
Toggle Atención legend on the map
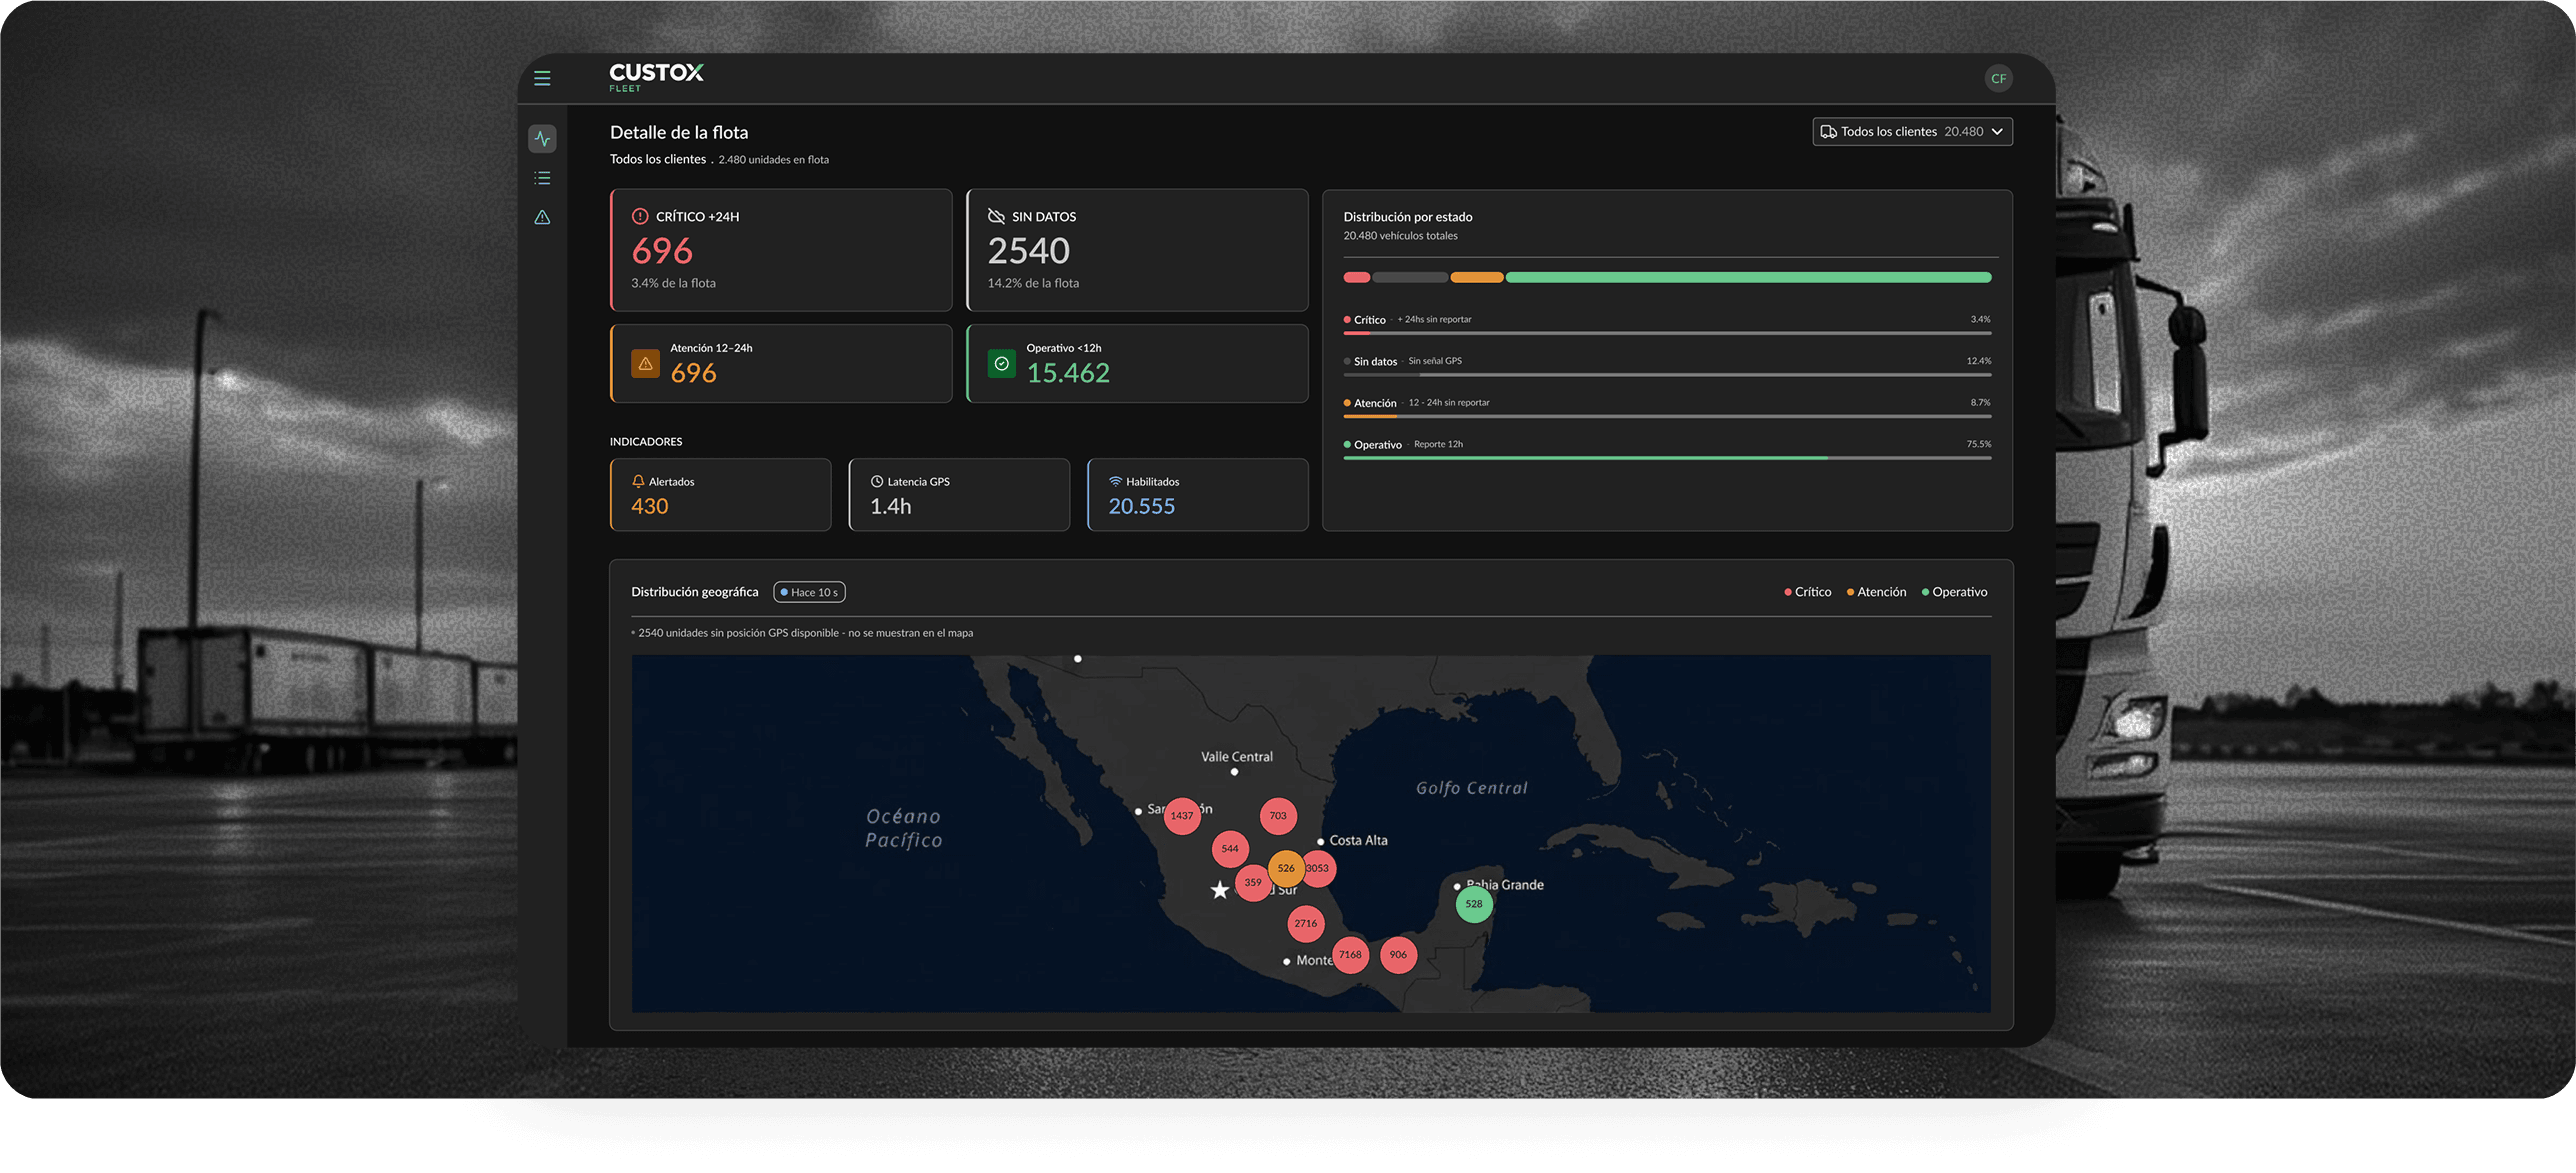tap(1876, 592)
